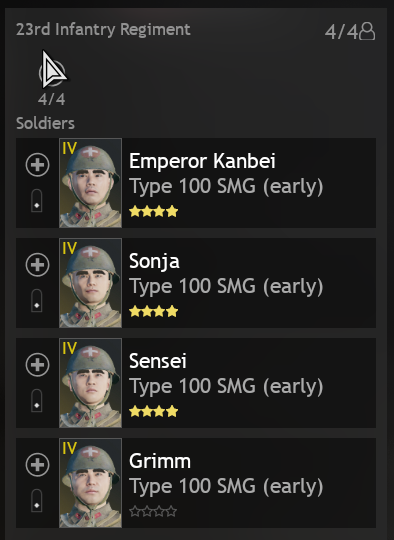Open Emperor Kanbei's portrait thumbnail
Screen dimensions: 394x540
click(x=90, y=183)
